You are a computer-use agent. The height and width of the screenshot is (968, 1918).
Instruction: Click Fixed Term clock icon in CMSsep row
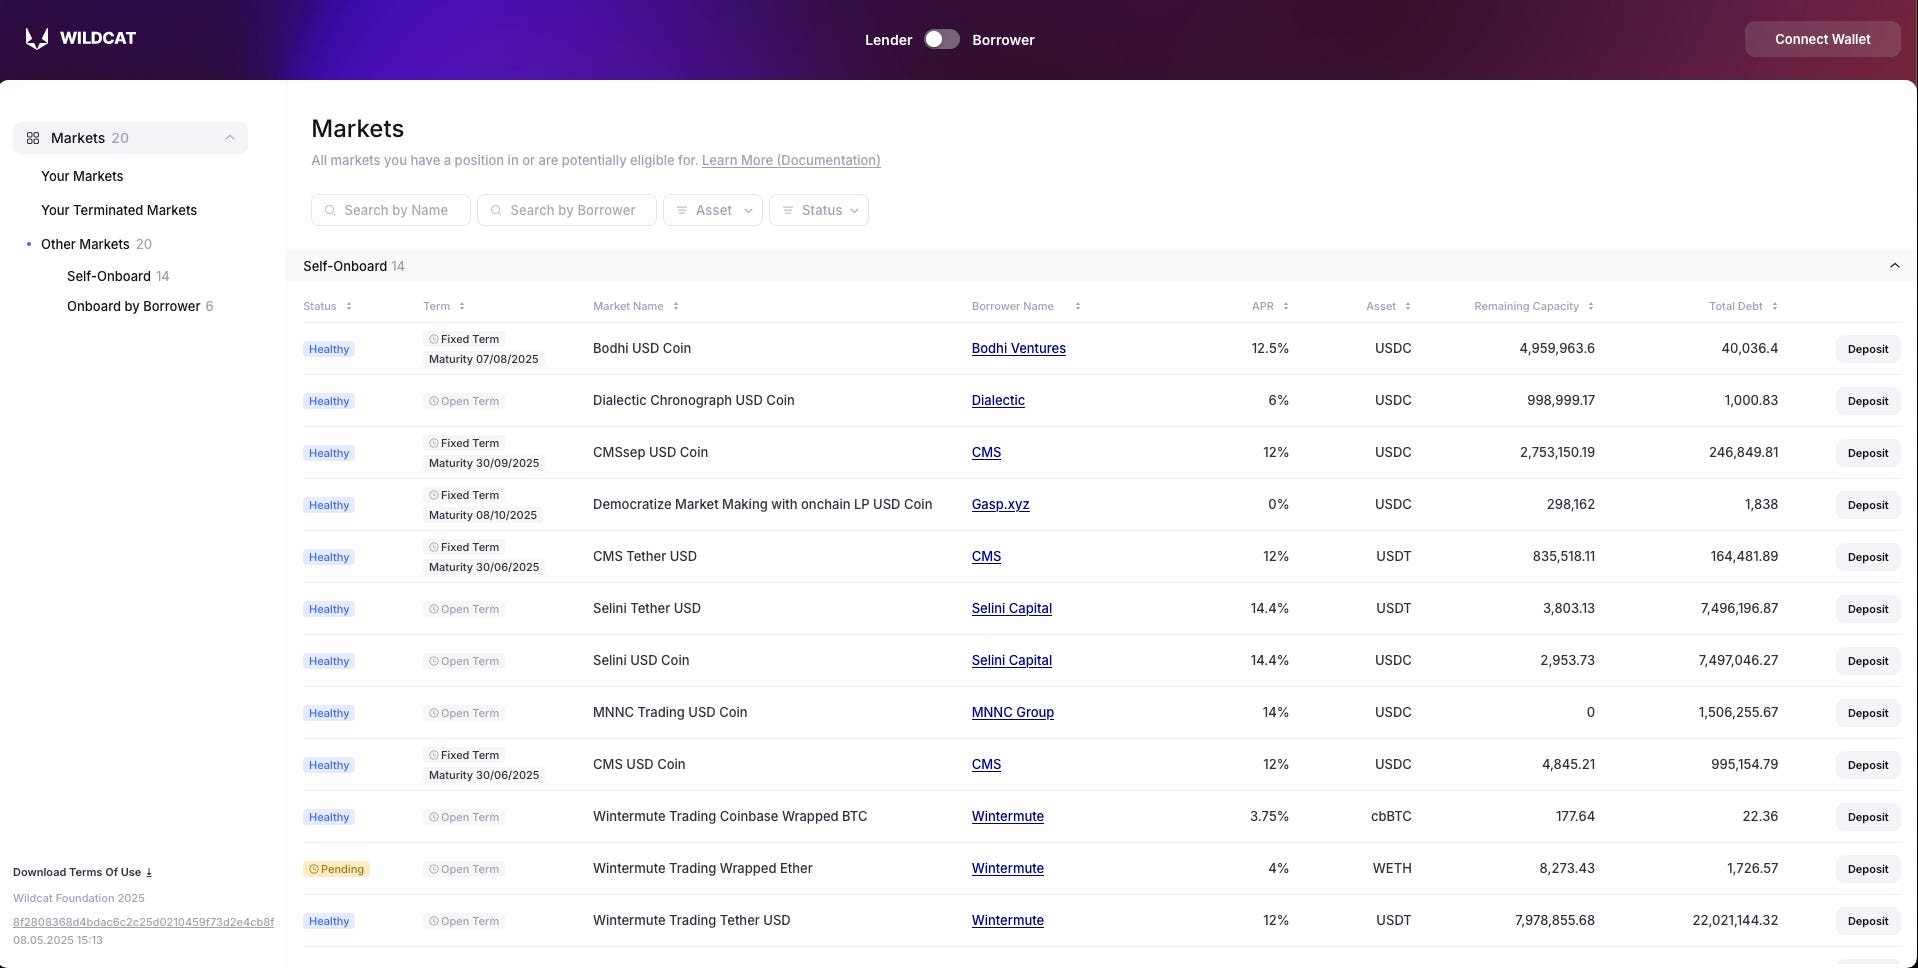[x=434, y=443]
